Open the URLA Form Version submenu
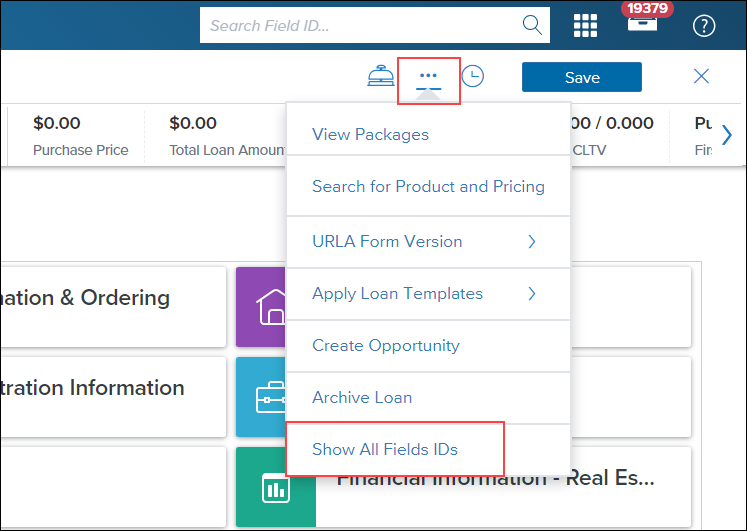Screen dimensions: 747x531 click(428, 241)
